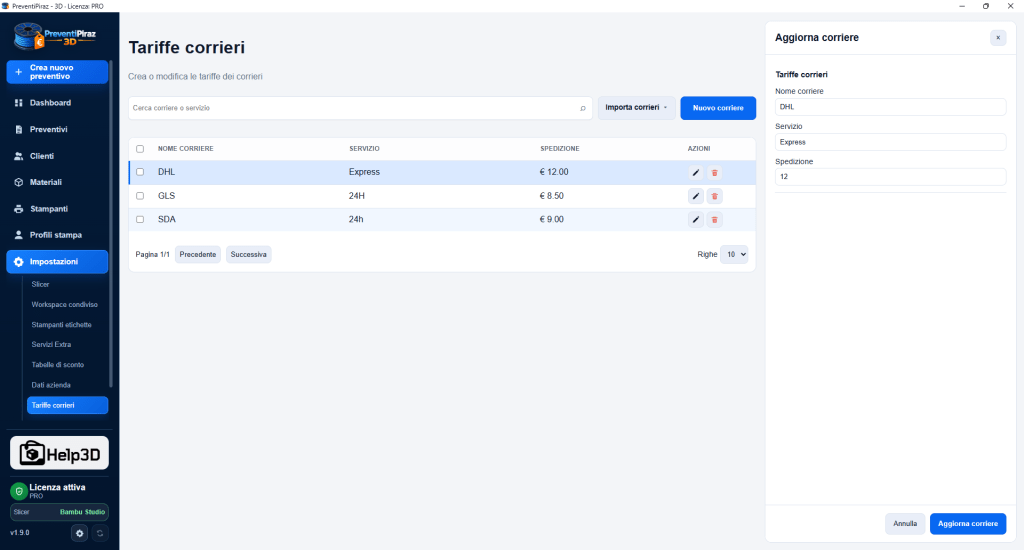Screen dimensions: 1024x550
Task: Click the PreventiPiraz 3D logo
Action: (x=55, y=37)
